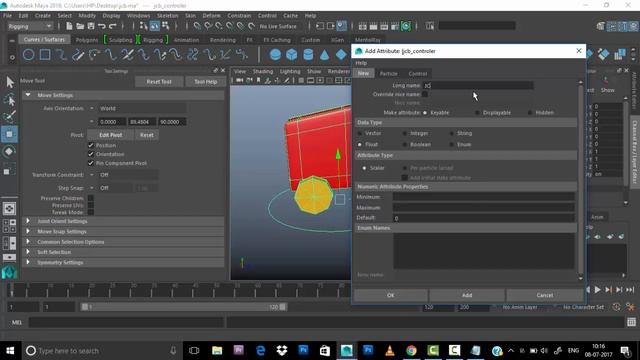Click in the Long name field
640x360 pixels.
(x=478, y=86)
